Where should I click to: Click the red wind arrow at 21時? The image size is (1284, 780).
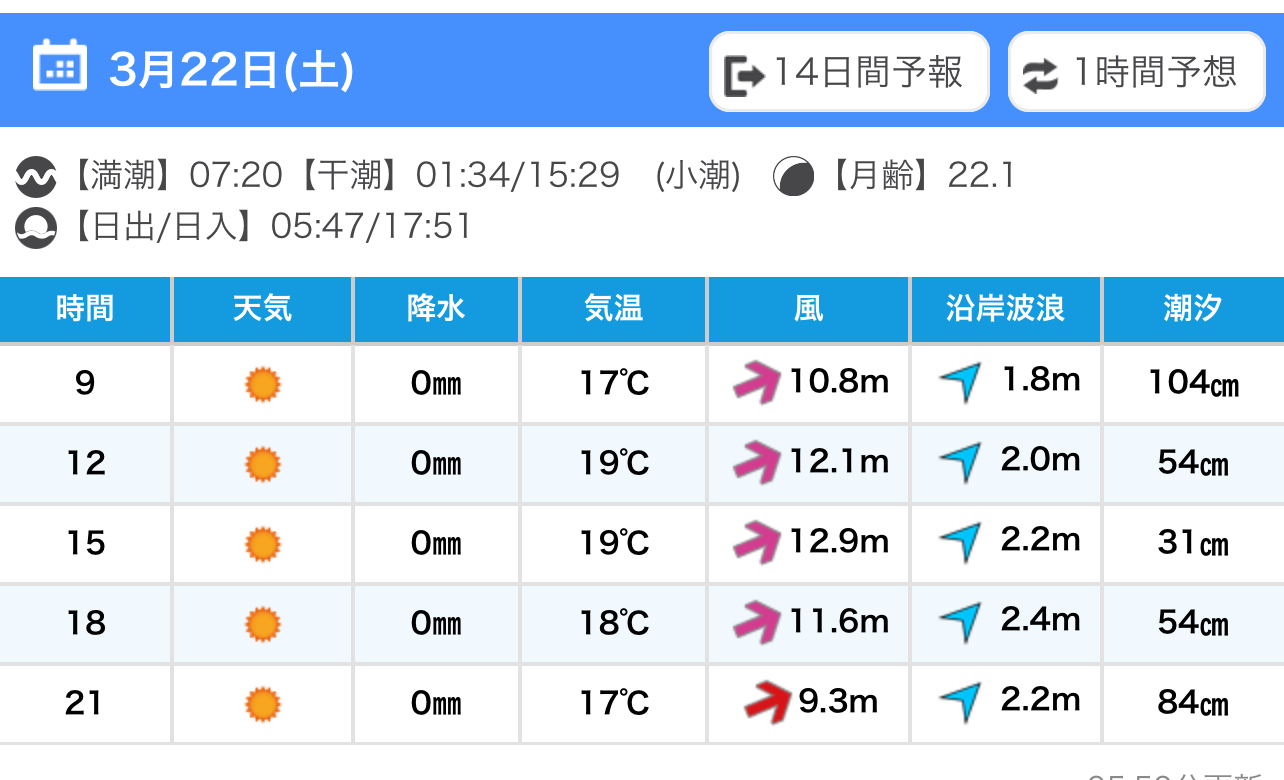point(768,701)
